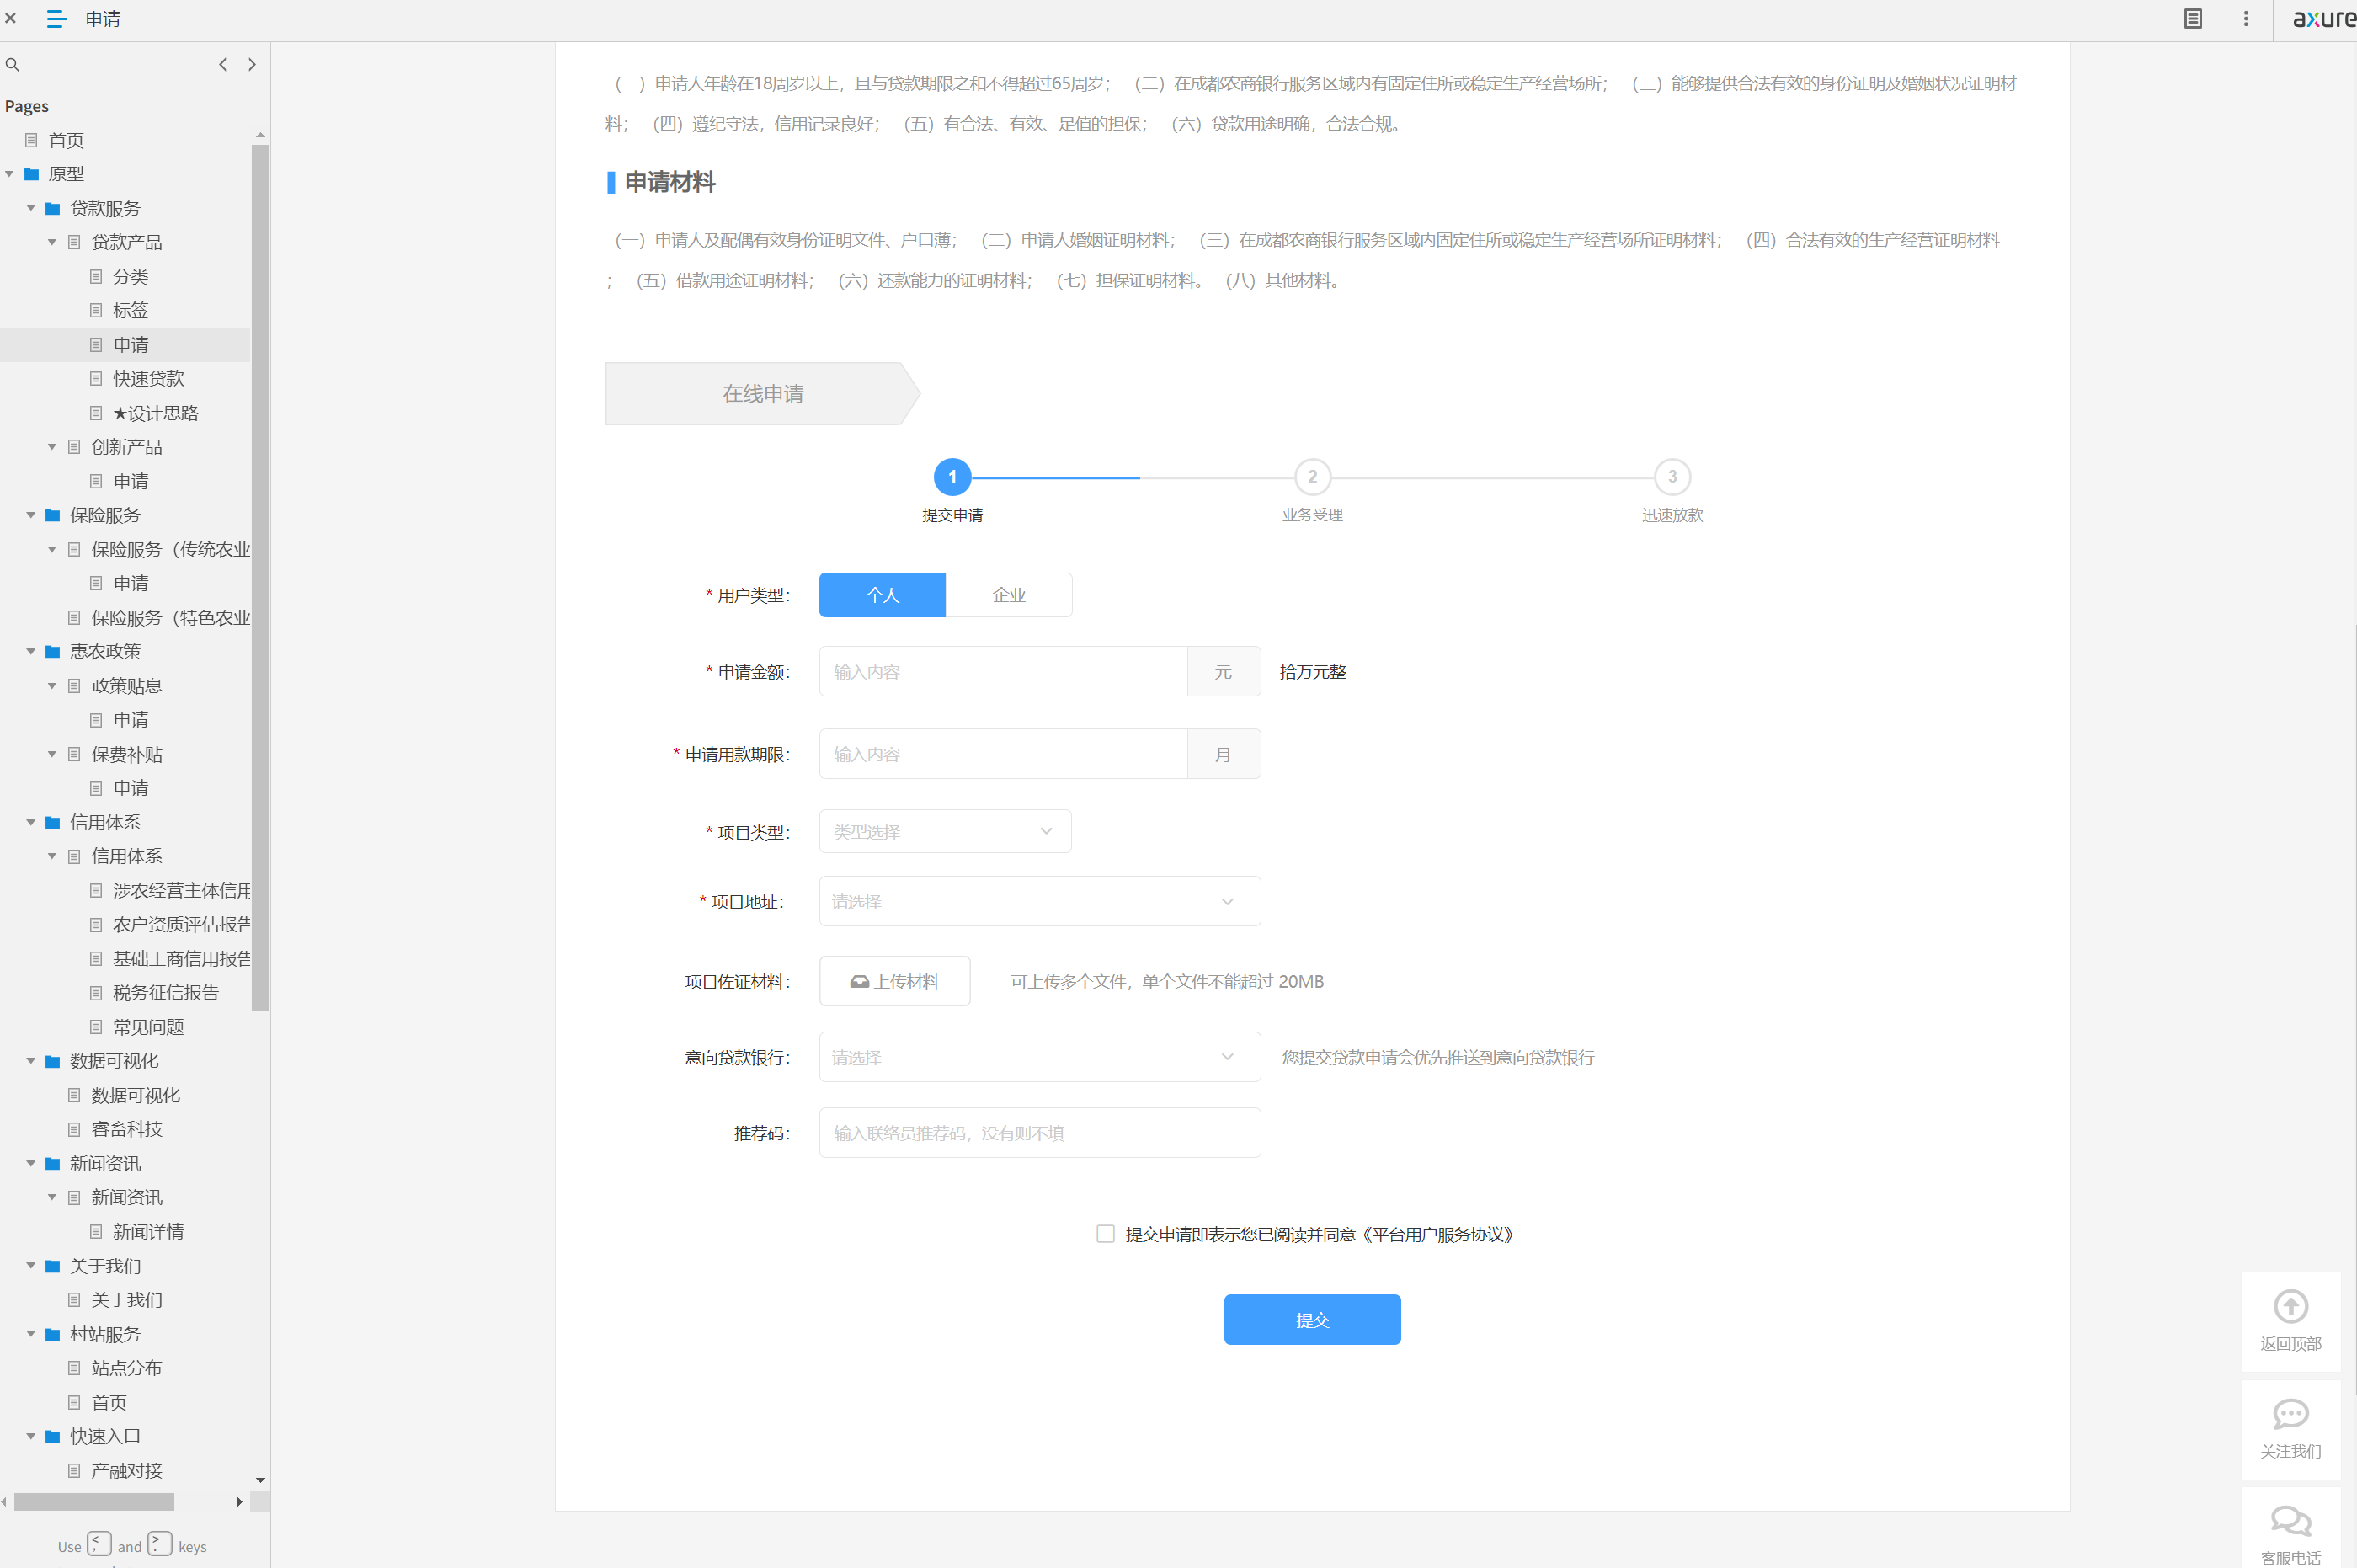Go to previous page arrow
The image size is (2357, 1568).
click(x=222, y=65)
